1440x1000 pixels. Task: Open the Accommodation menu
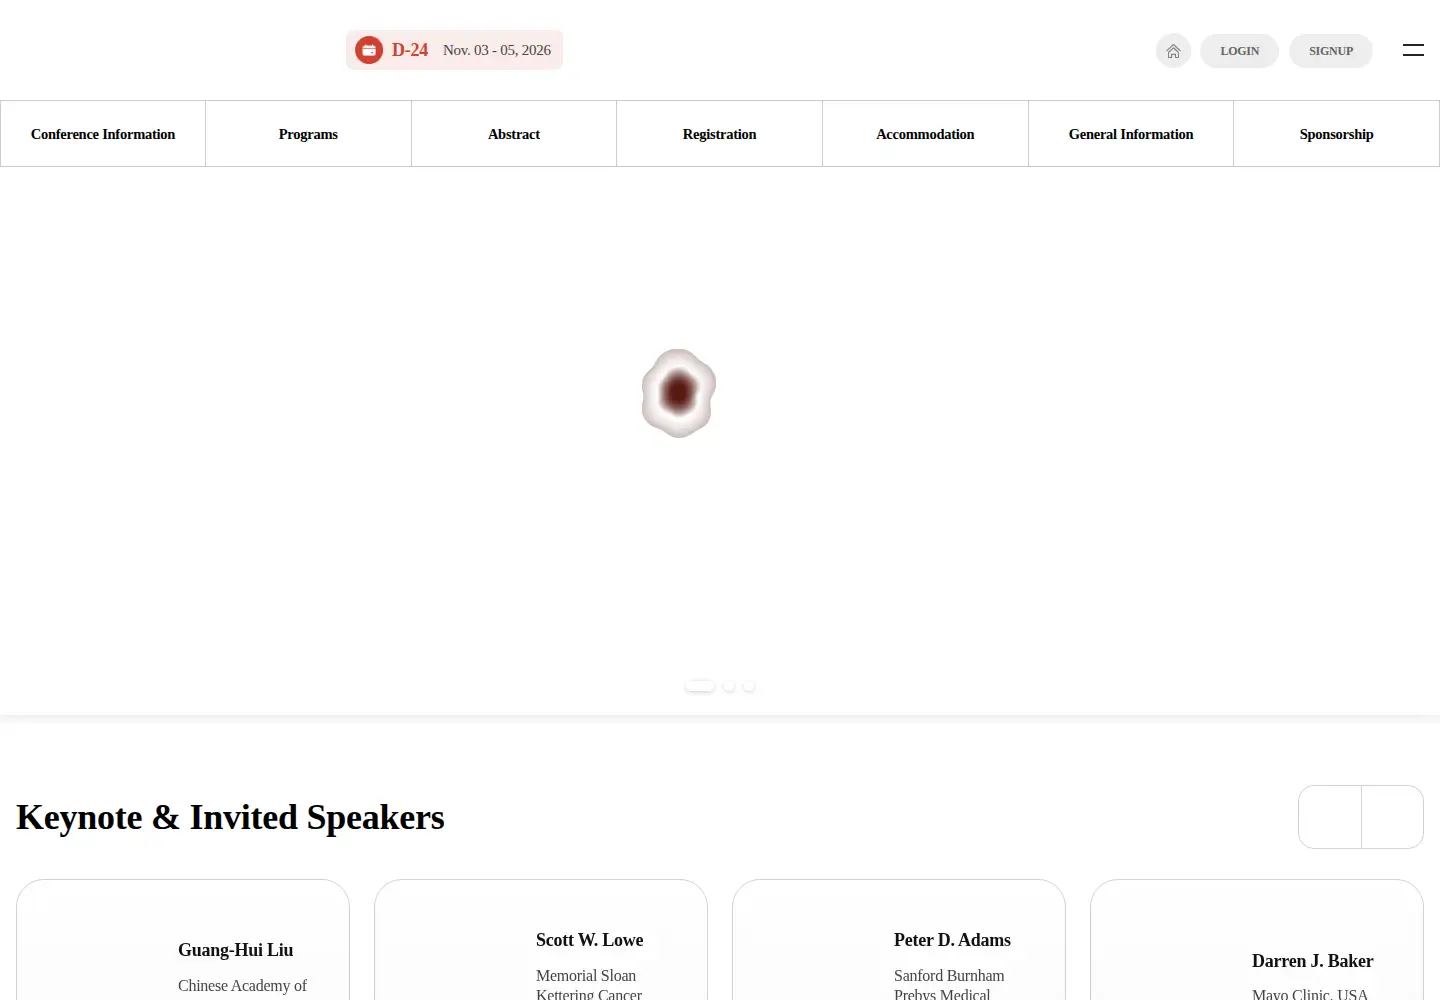click(925, 134)
